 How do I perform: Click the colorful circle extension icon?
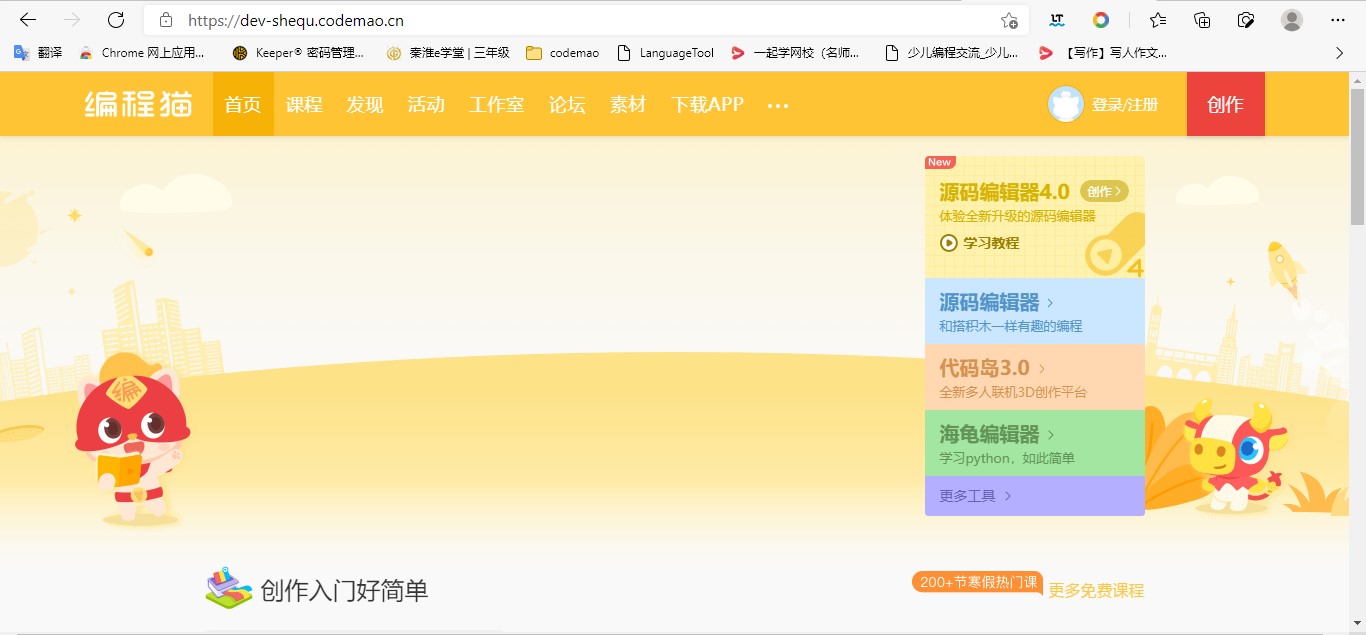(x=1101, y=20)
